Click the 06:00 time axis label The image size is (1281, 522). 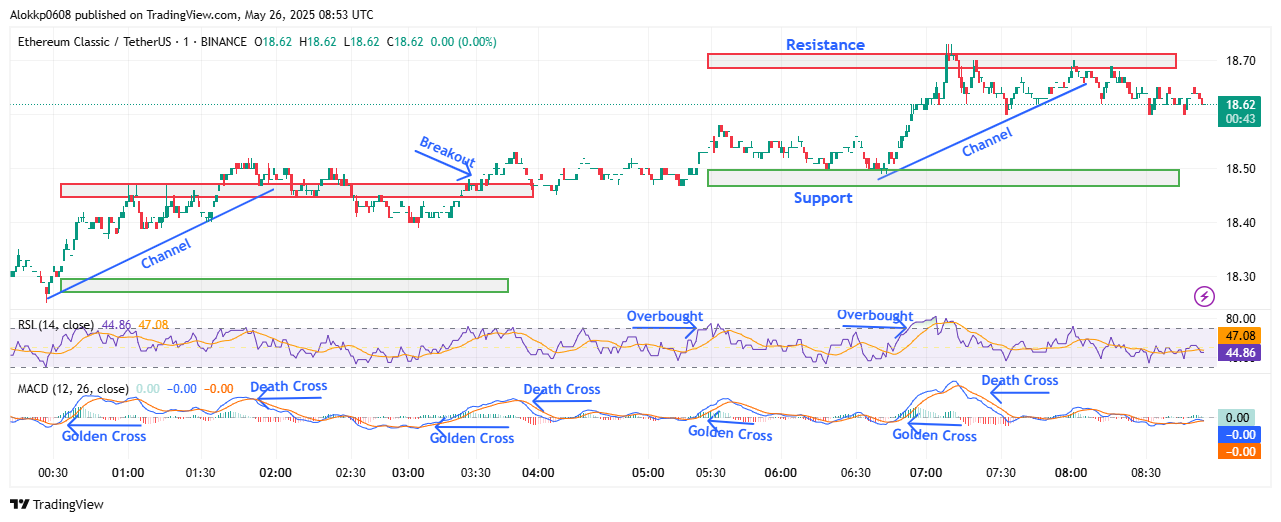coord(781,472)
